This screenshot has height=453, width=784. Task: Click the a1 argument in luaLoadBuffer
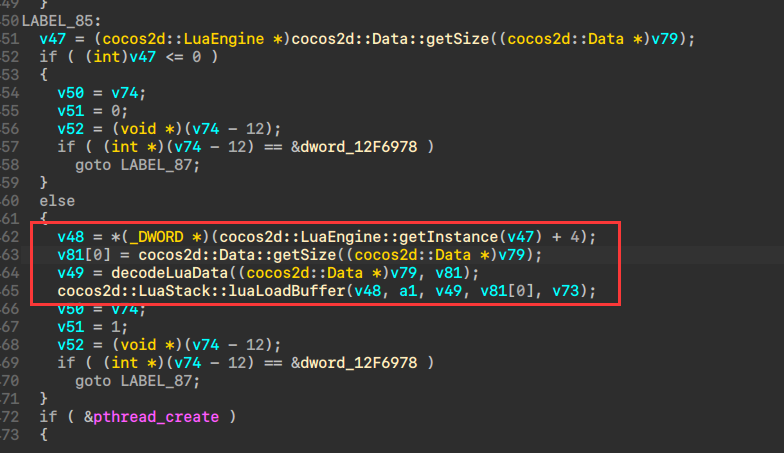click(x=408, y=291)
